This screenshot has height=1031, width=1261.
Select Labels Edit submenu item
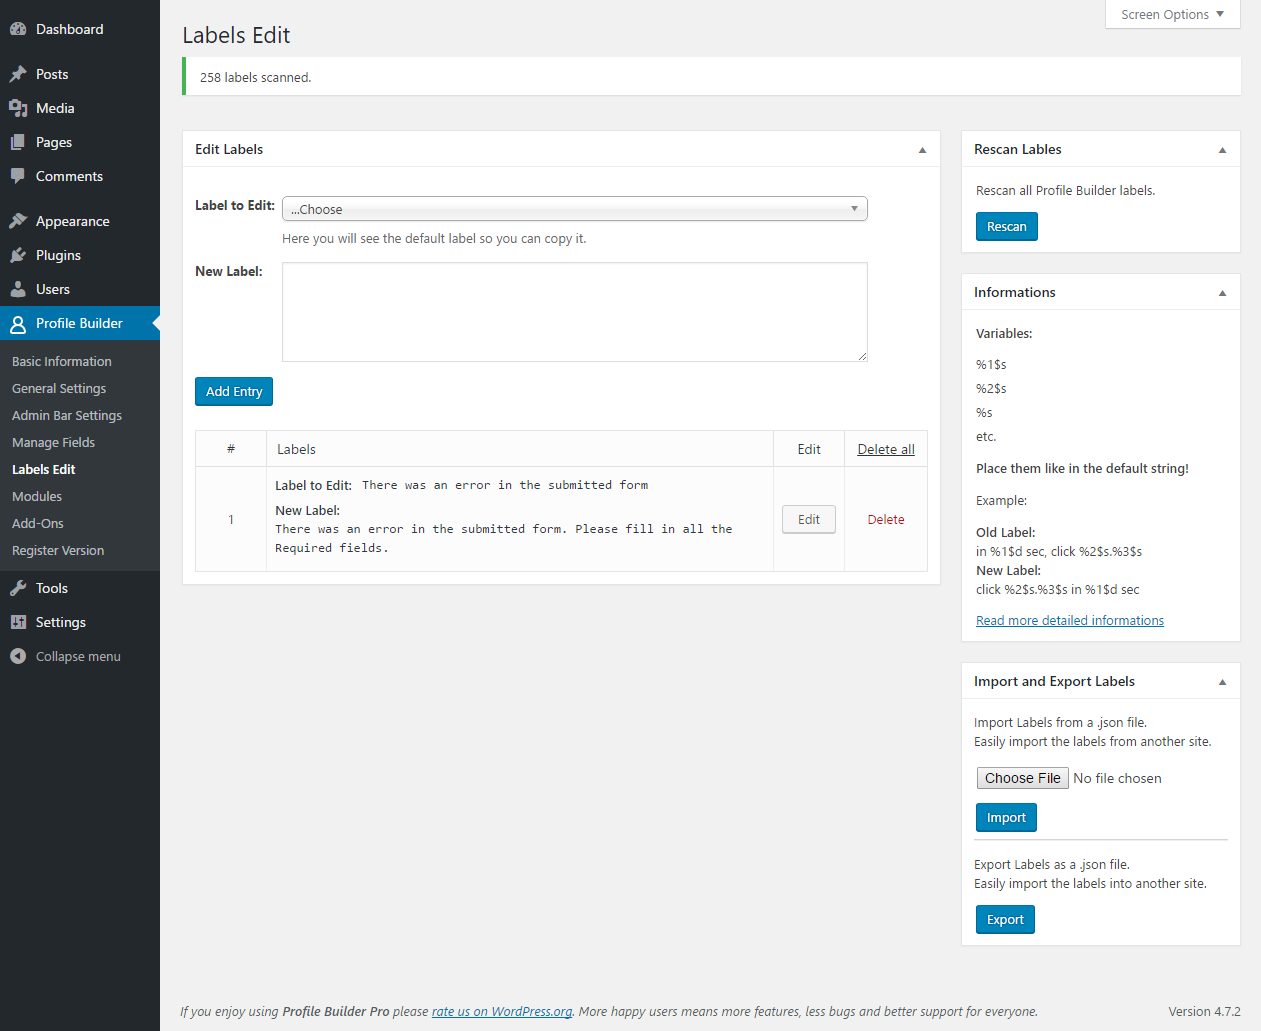(44, 469)
